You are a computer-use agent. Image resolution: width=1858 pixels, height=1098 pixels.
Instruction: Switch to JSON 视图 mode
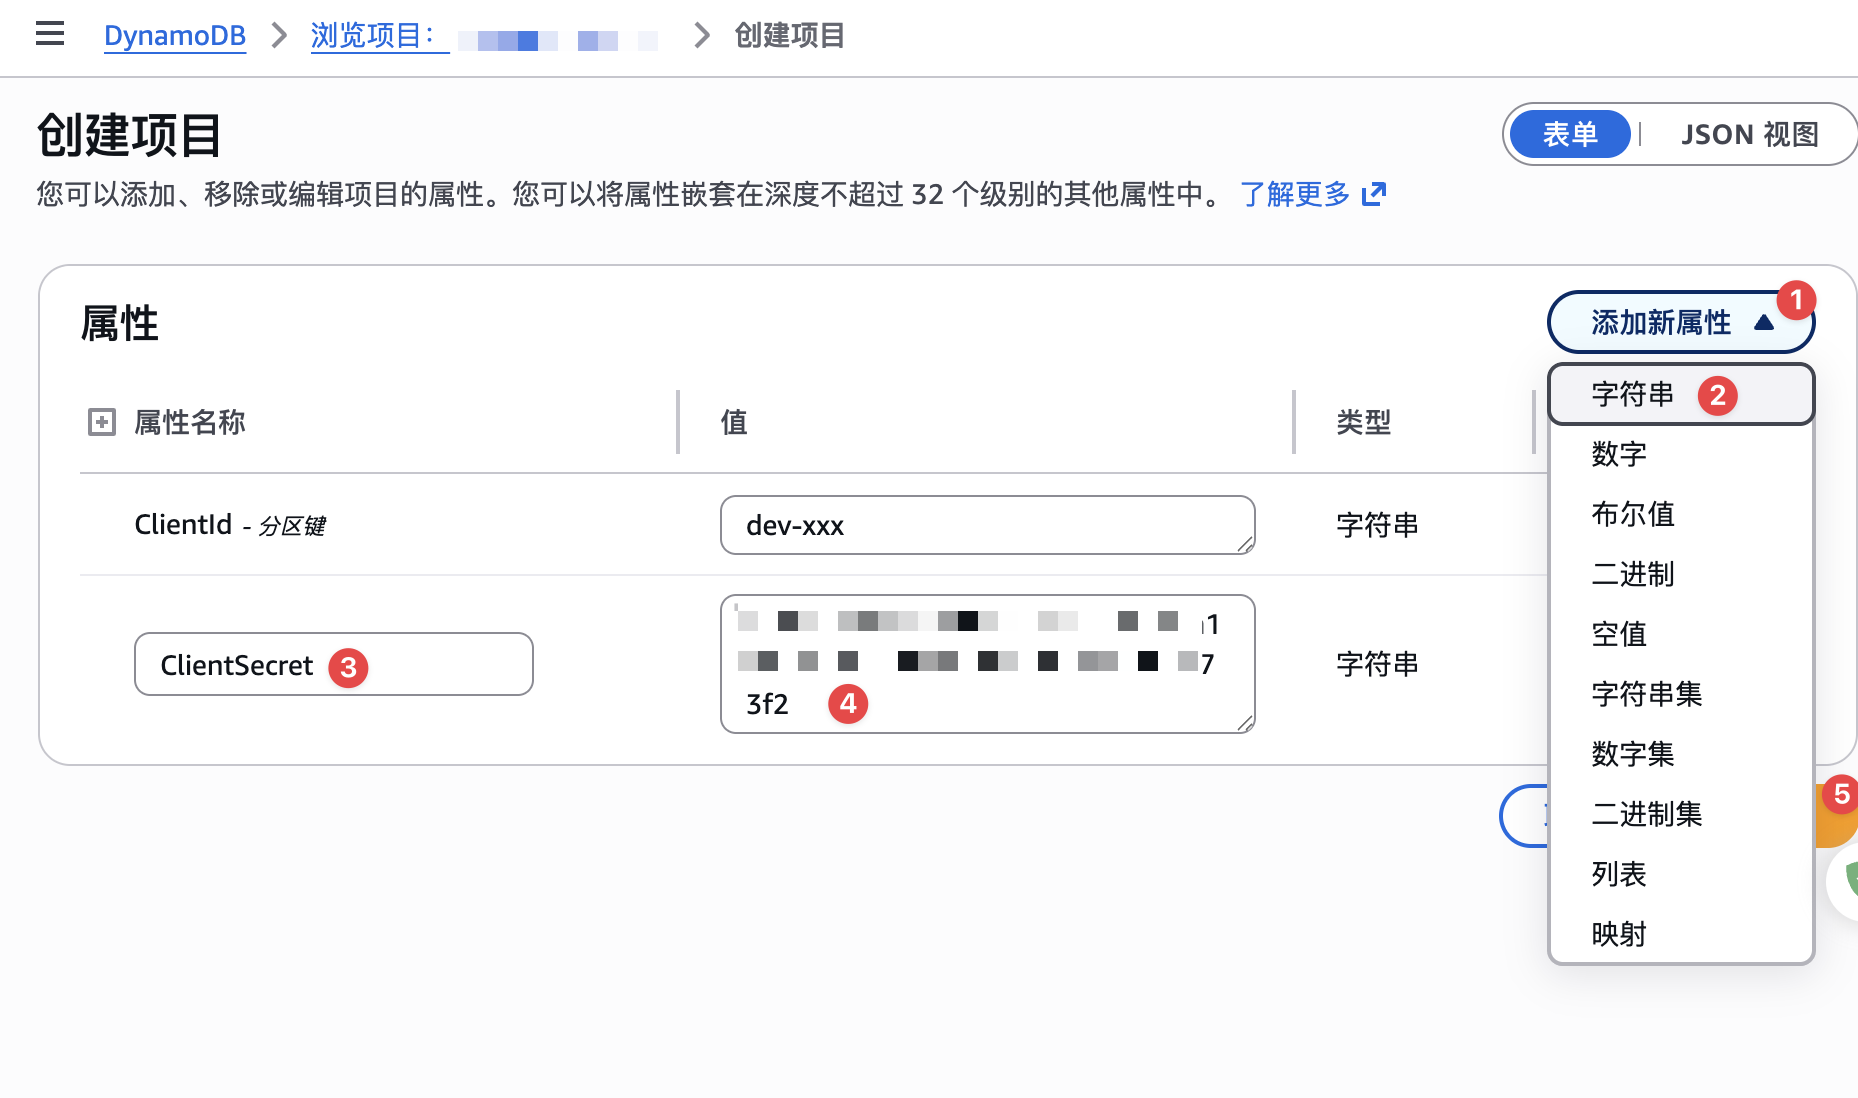click(x=1749, y=133)
